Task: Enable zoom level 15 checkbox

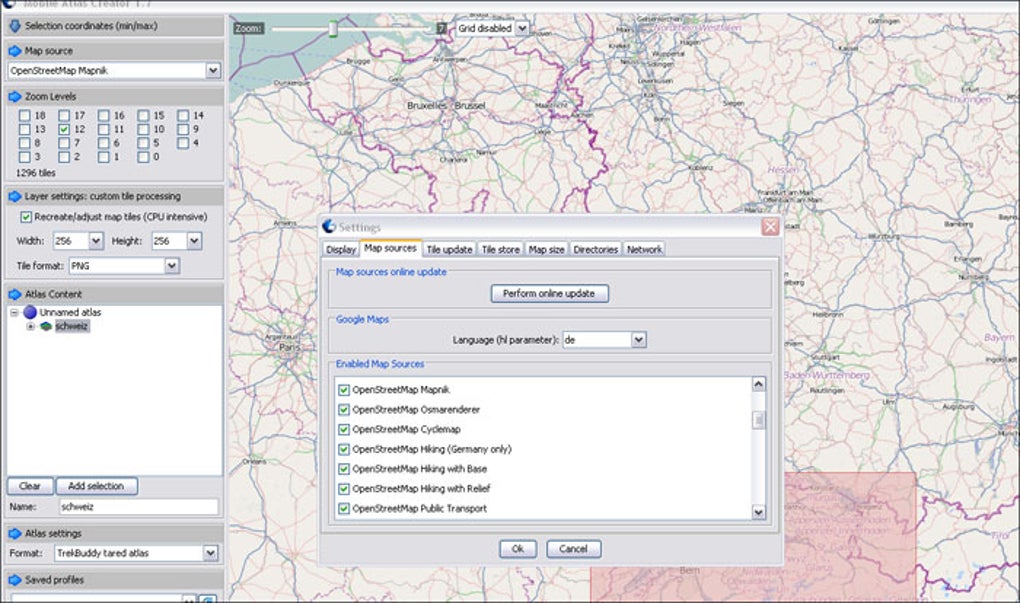Action: (144, 116)
